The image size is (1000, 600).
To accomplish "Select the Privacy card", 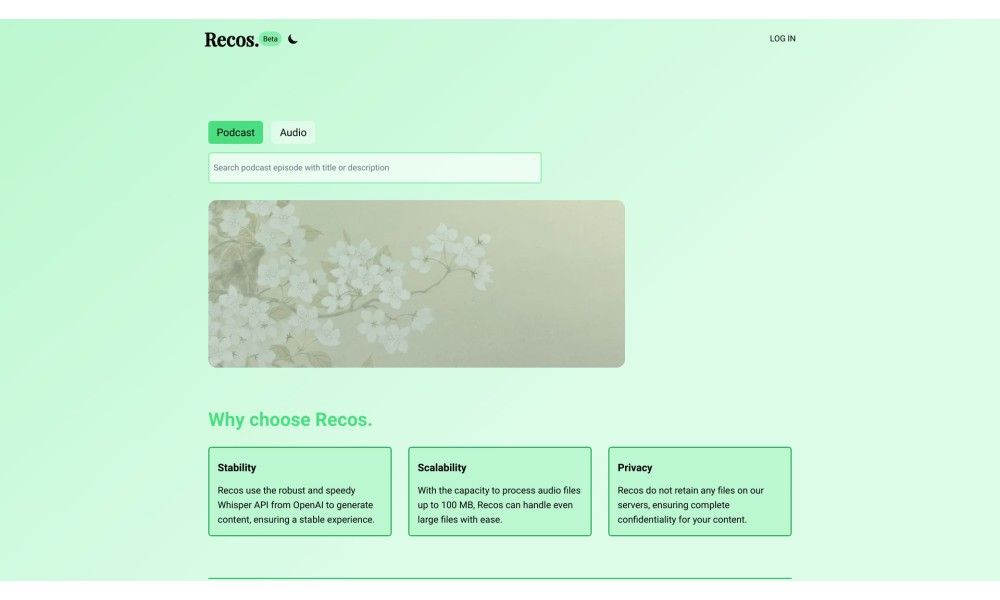I will pos(700,492).
